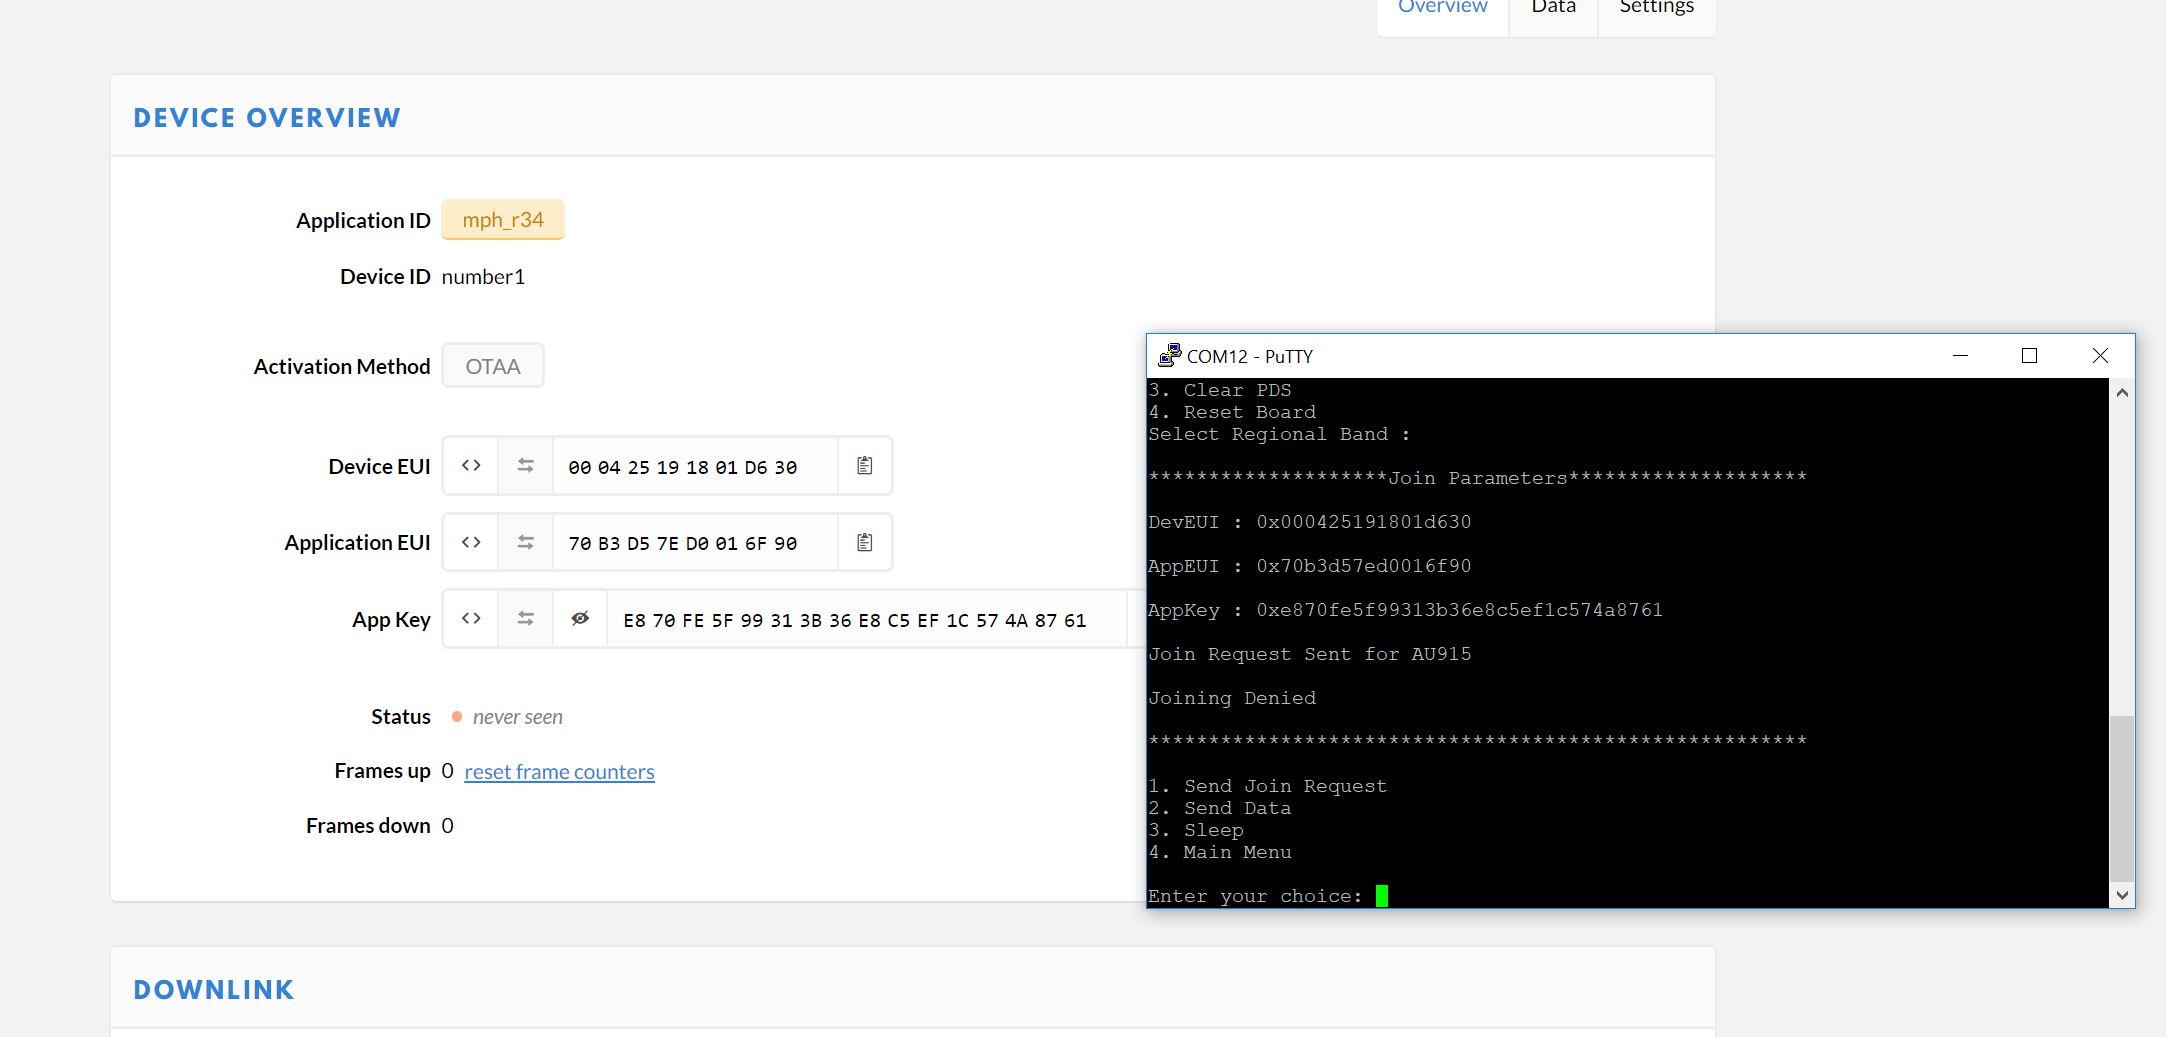Swap byte order of Device EUI

[x=525, y=466]
